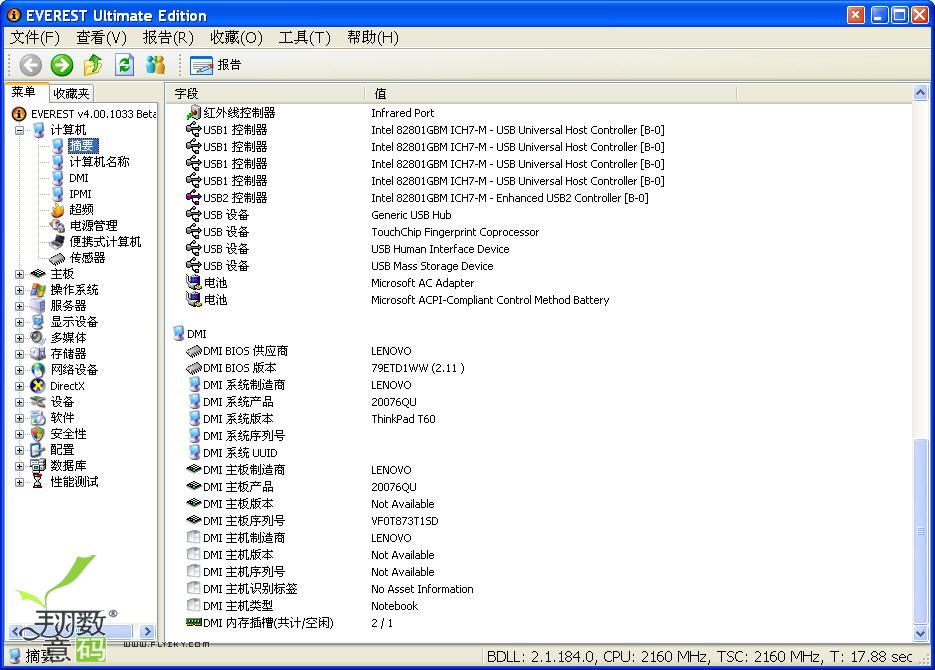The width and height of the screenshot is (935, 670).
Task: Click the right pane scroll down arrow
Action: (920, 633)
